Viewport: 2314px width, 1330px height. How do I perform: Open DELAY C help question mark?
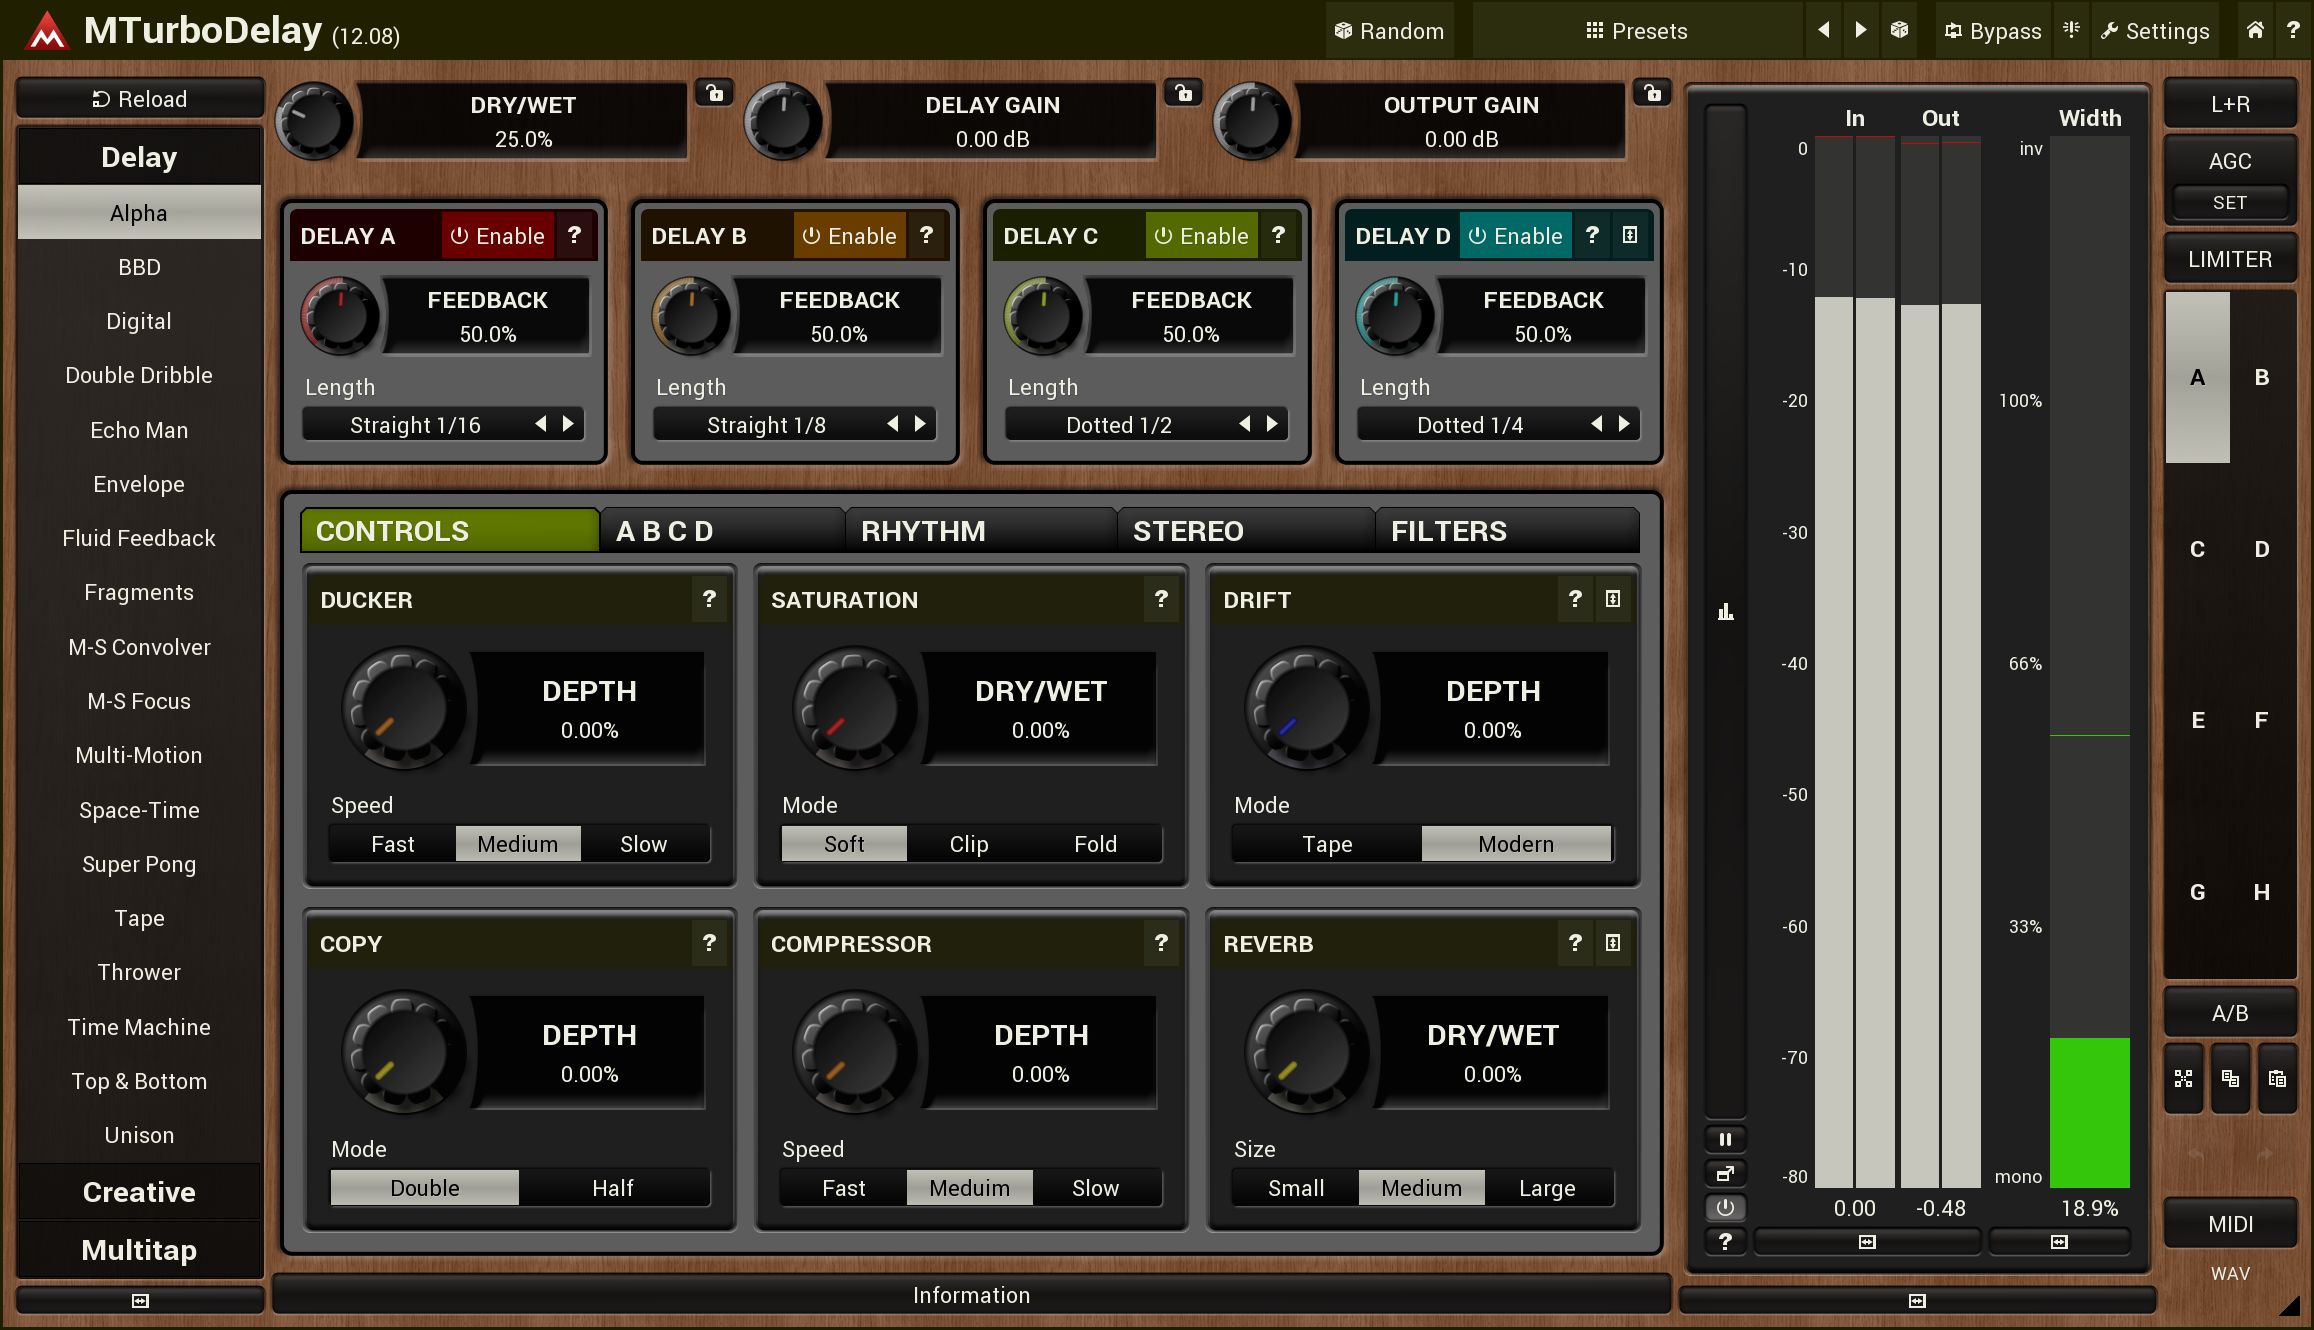coord(1278,235)
